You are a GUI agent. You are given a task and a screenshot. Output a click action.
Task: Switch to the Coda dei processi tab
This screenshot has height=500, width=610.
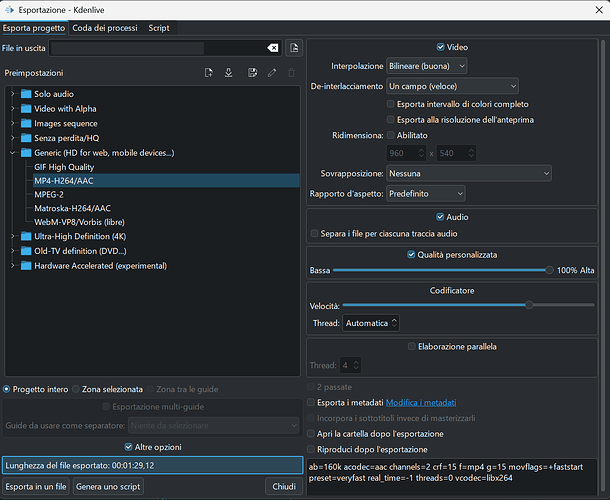105,28
